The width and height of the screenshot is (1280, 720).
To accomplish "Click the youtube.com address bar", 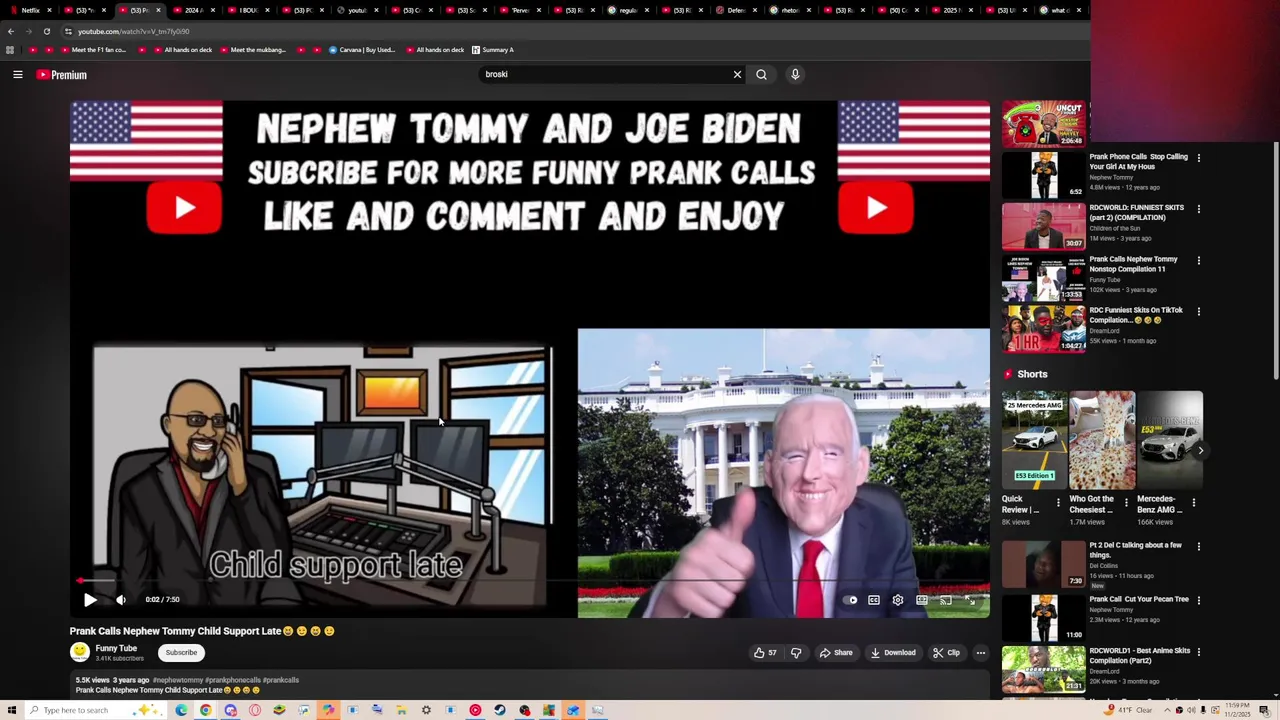I will pos(570,31).
